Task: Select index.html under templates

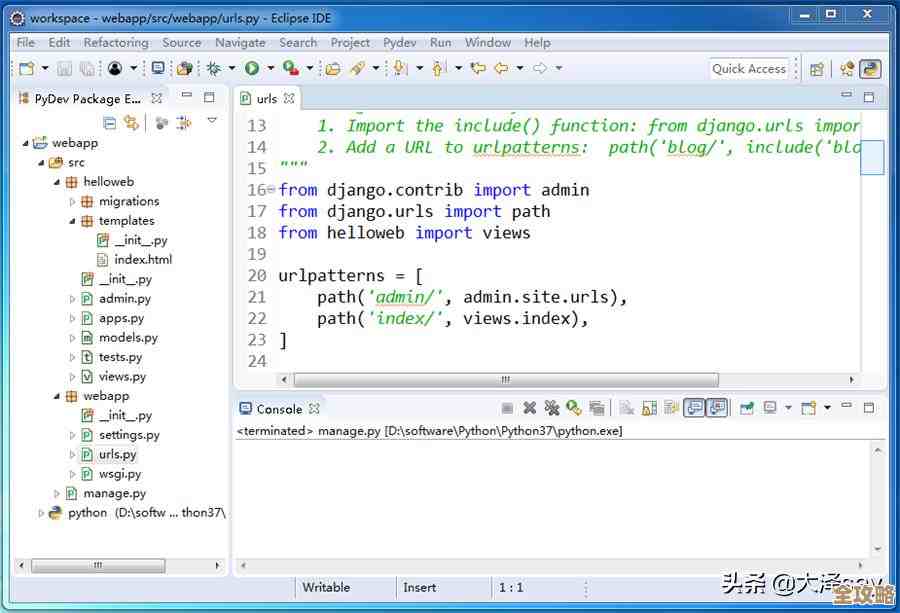Action: (142, 259)
